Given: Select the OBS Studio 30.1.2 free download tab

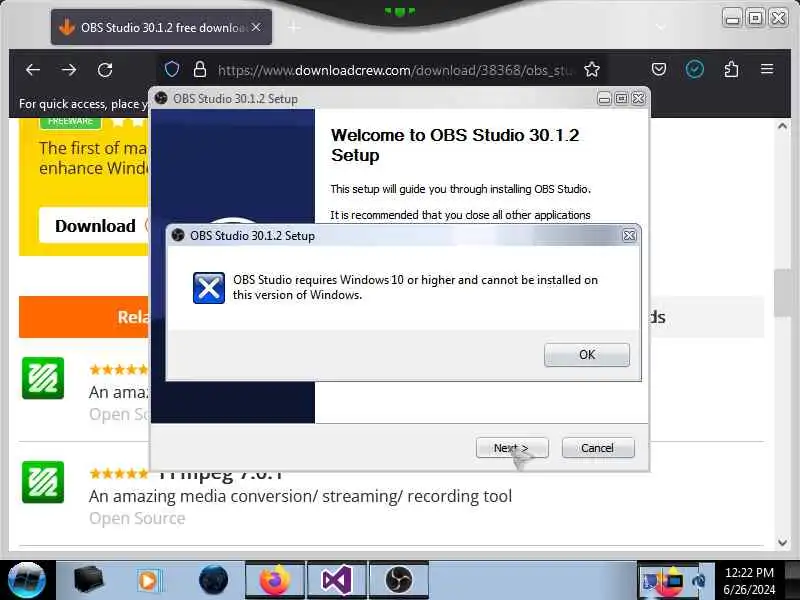Looking at the screenshot, I should (161, 28).
